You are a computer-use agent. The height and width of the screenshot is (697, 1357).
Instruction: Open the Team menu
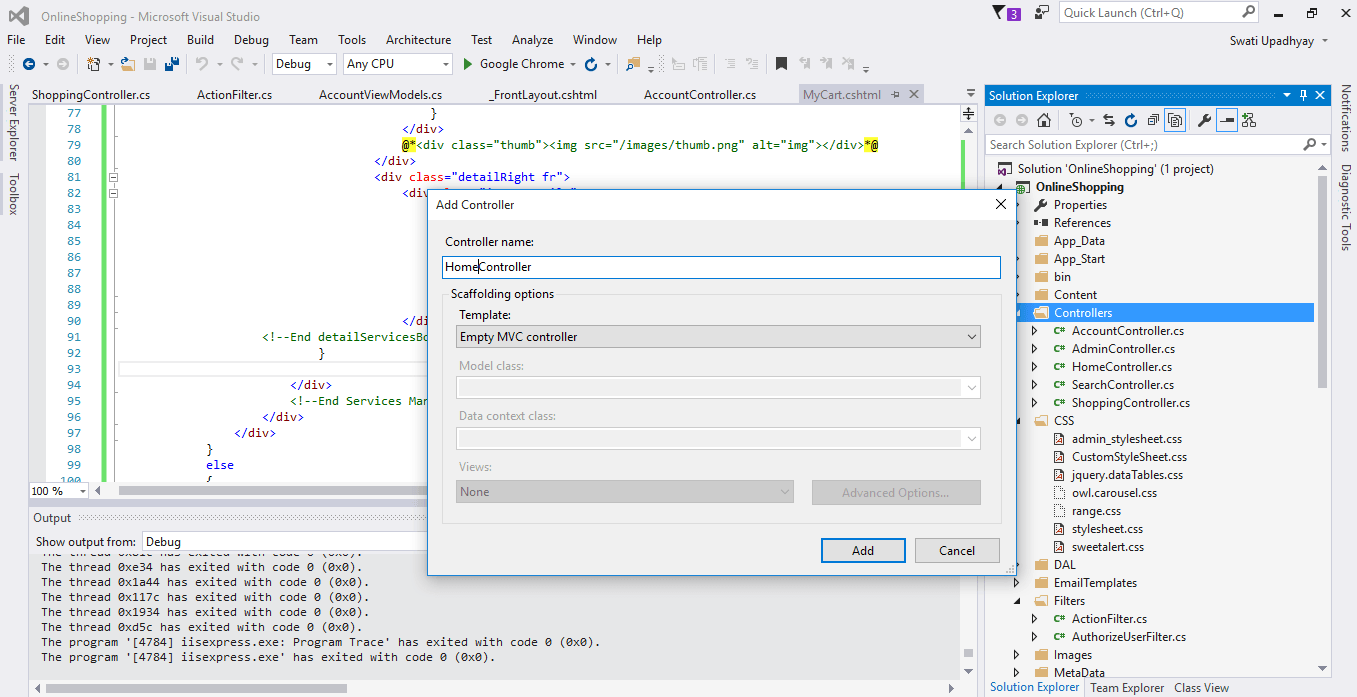303,40
